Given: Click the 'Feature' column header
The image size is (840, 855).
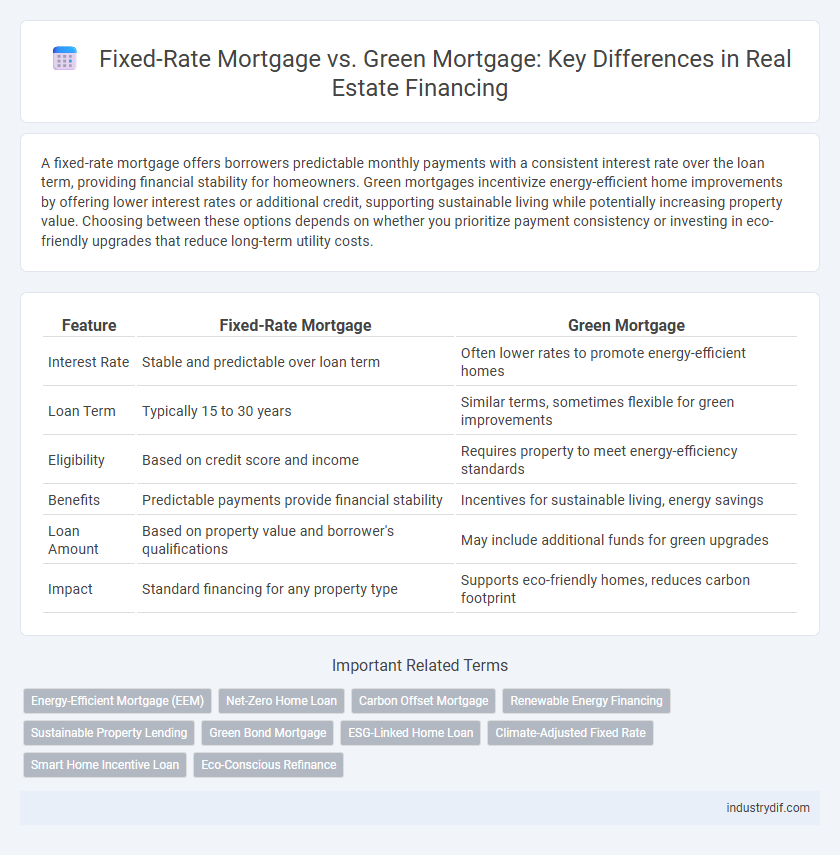Looking at the screenshot, I should (89, 326).
